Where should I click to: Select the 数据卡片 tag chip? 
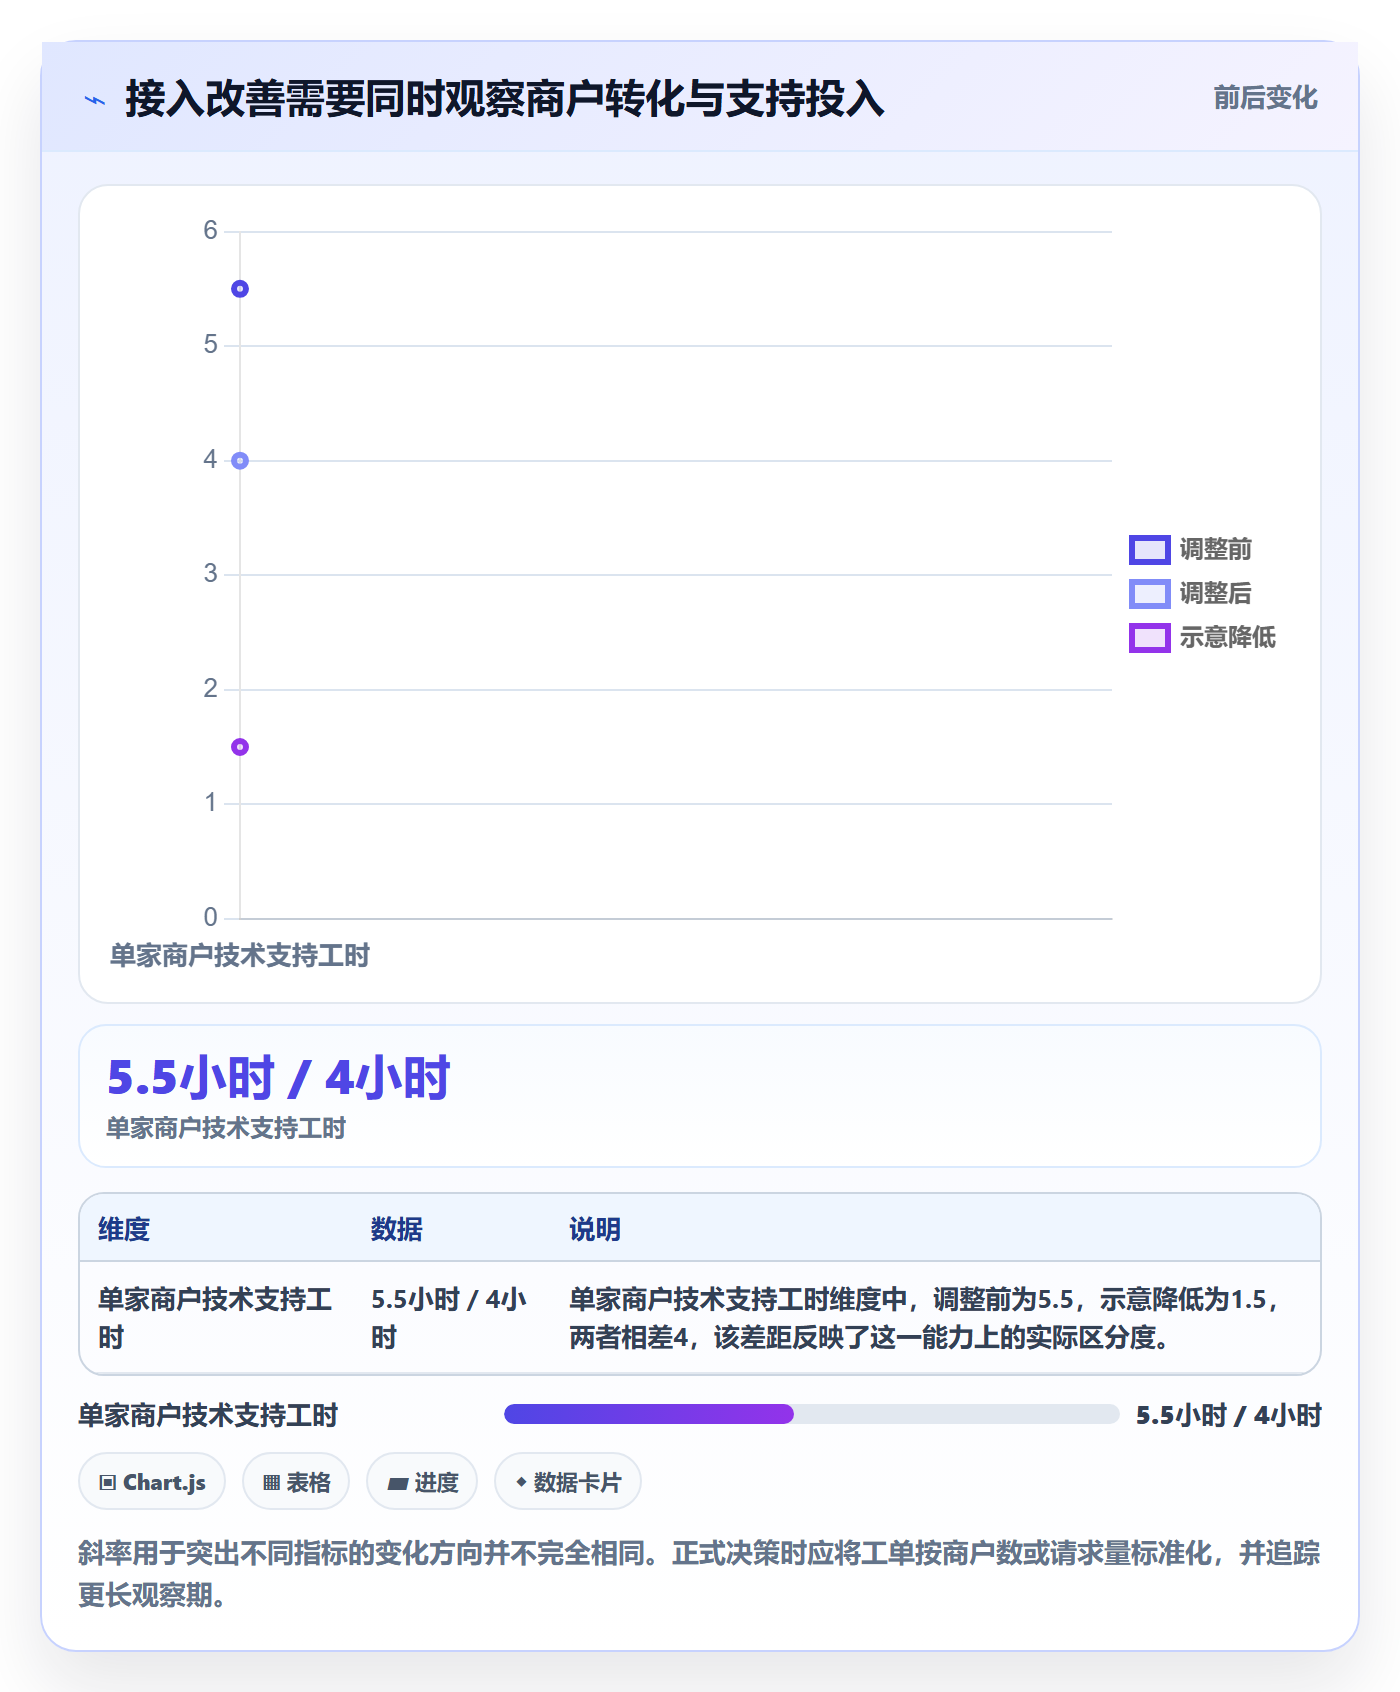[568, 1482]
